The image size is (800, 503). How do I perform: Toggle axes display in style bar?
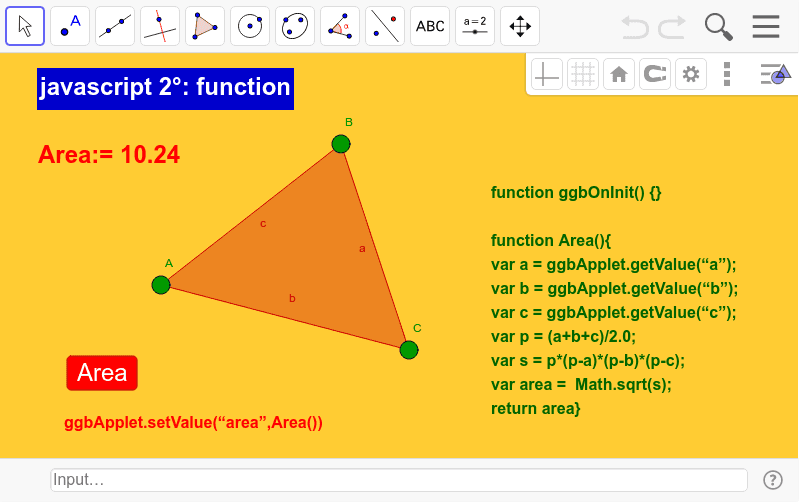pos(546,74)
